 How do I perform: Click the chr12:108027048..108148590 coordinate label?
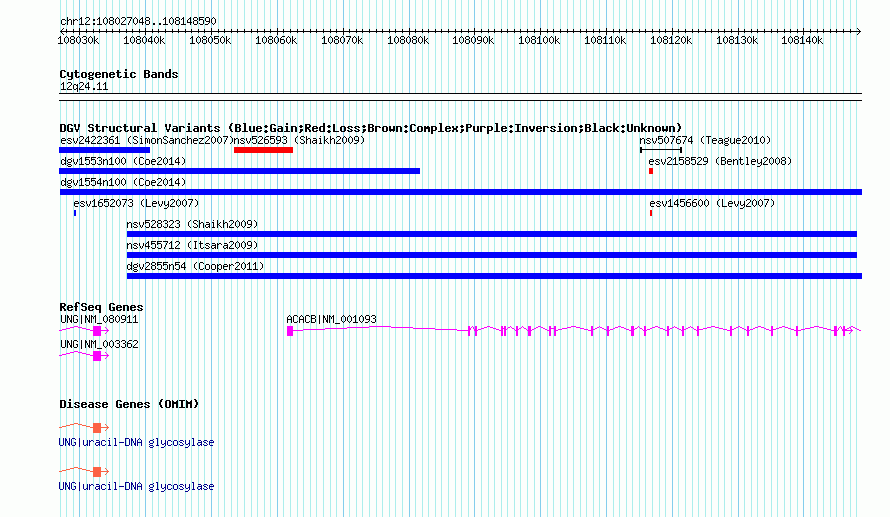138,22
